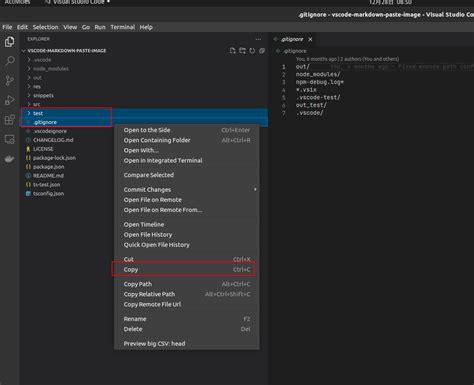Open the Run and Debug view

coord(10,100)
